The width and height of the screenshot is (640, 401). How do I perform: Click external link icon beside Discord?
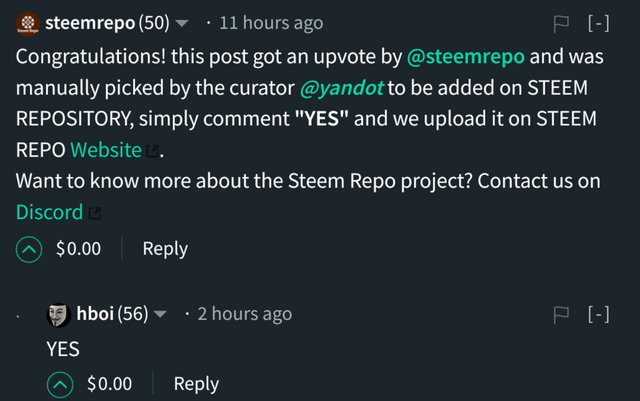tap(95, 213)
